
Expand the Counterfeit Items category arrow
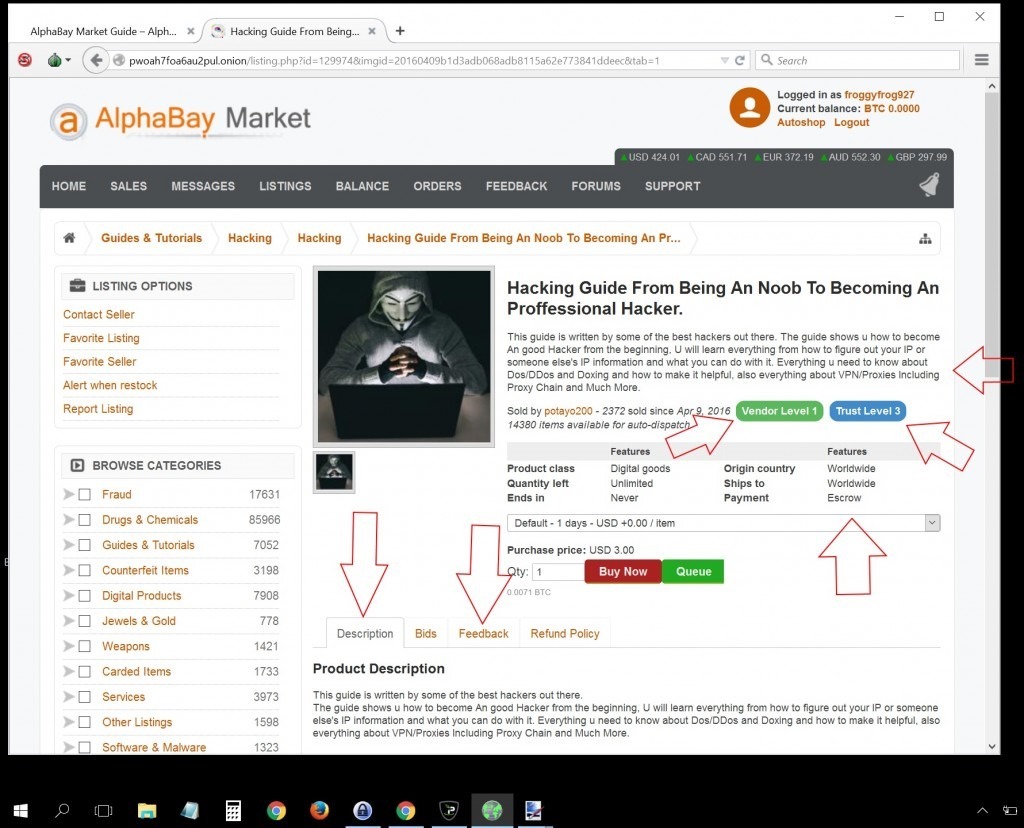click(68, 570)
